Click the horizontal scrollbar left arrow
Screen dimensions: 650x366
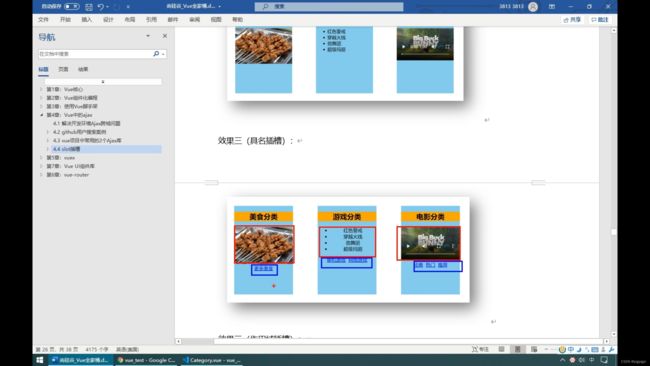178,341
